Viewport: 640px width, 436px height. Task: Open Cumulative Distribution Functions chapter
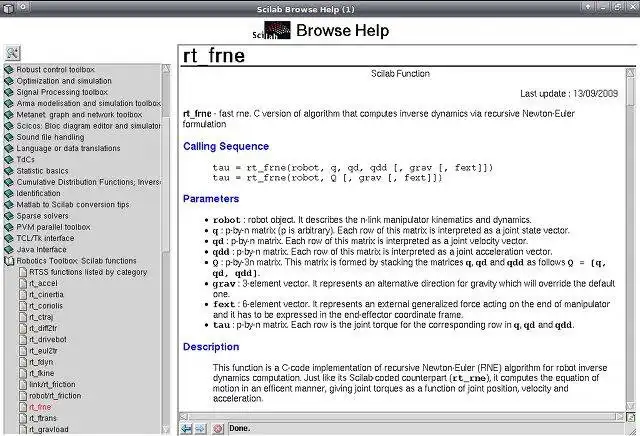pos(89,182)
